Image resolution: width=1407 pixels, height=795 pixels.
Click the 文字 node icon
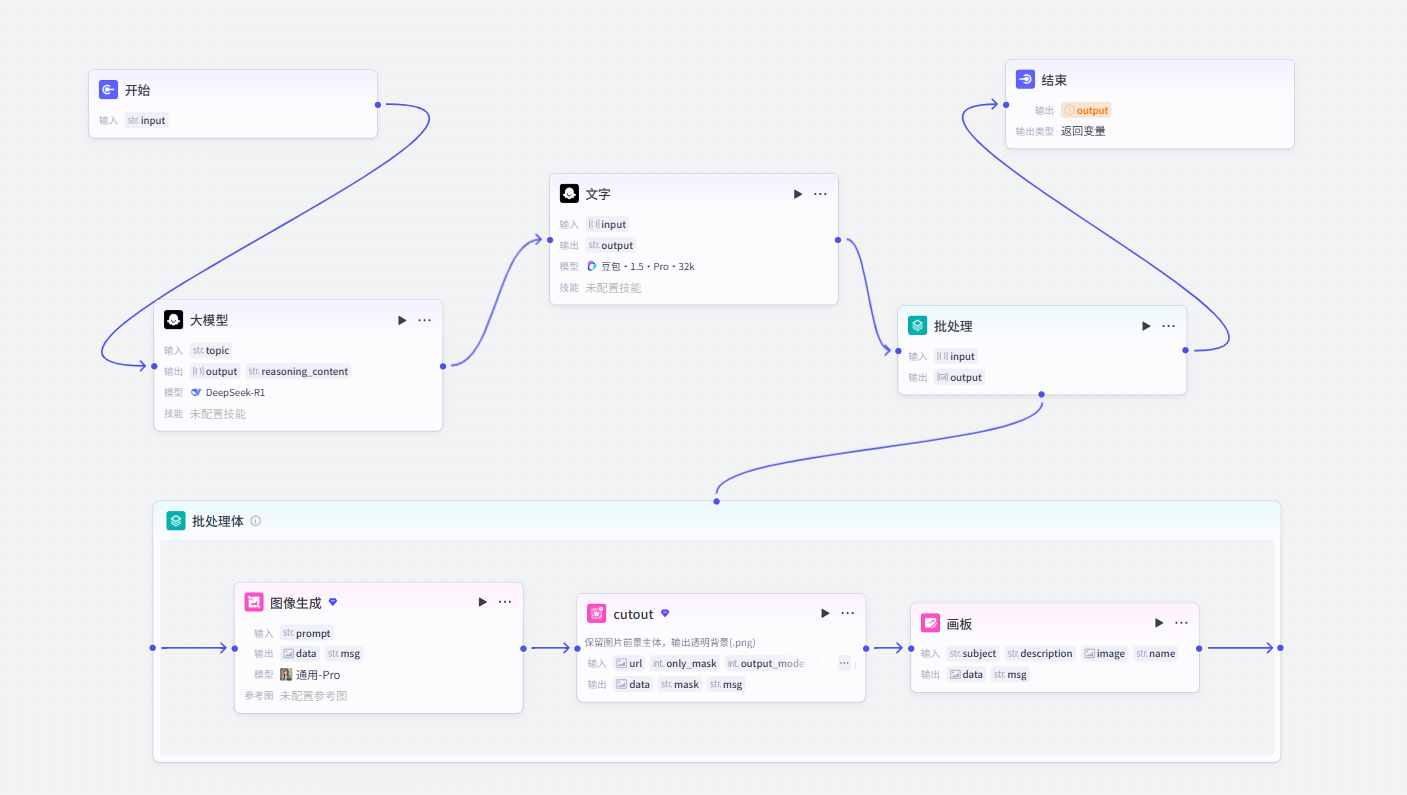(x=569, y=194)
